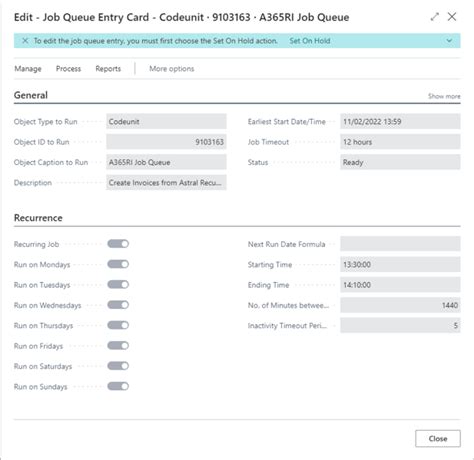The height and width of the screenshot is (460, 474).
Task: Click the Object Type to Run field
Action: click(x=166, y=121)
